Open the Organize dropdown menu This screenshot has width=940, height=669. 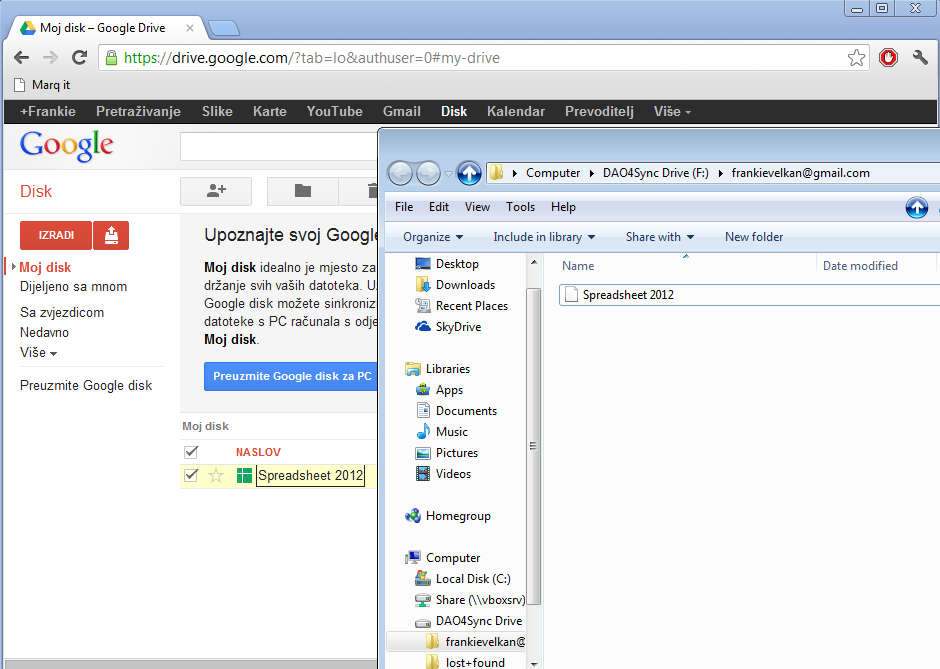click(x=433, y=237)
